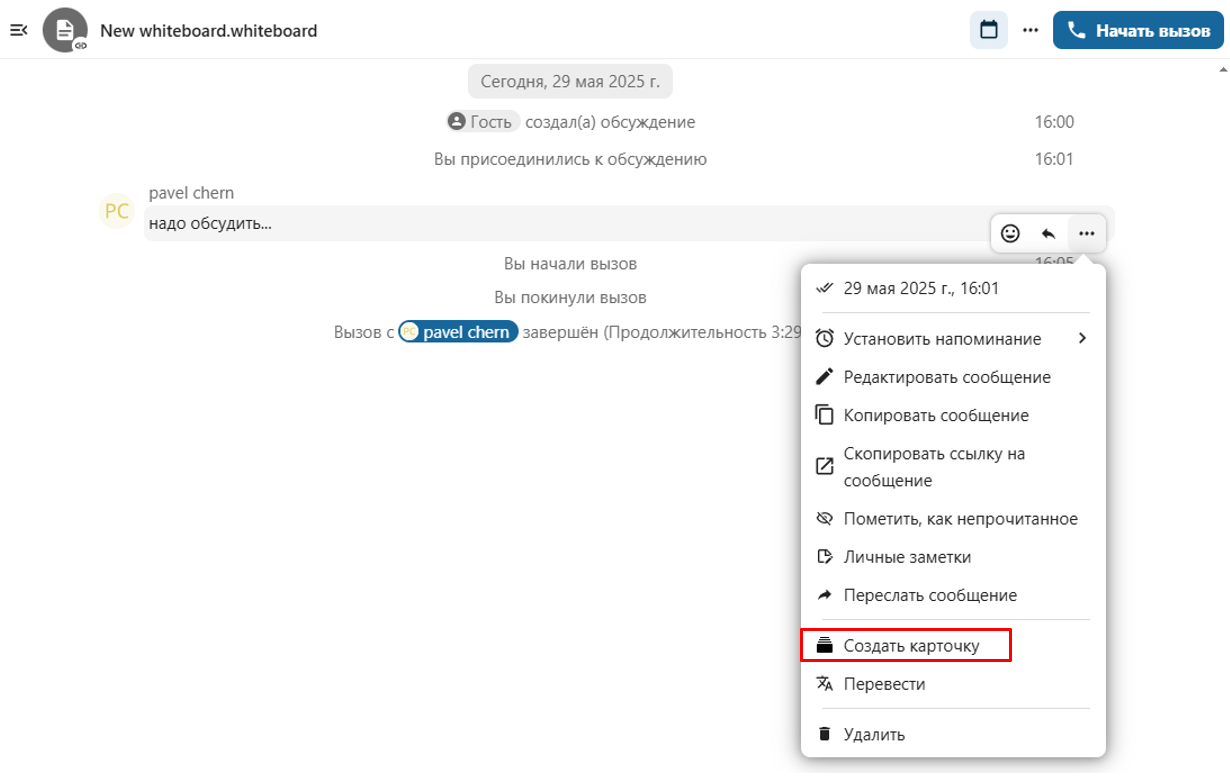Click the Перевести translate option
Image resolution: width=1230 pixels, height=781 pixels.
884,684
